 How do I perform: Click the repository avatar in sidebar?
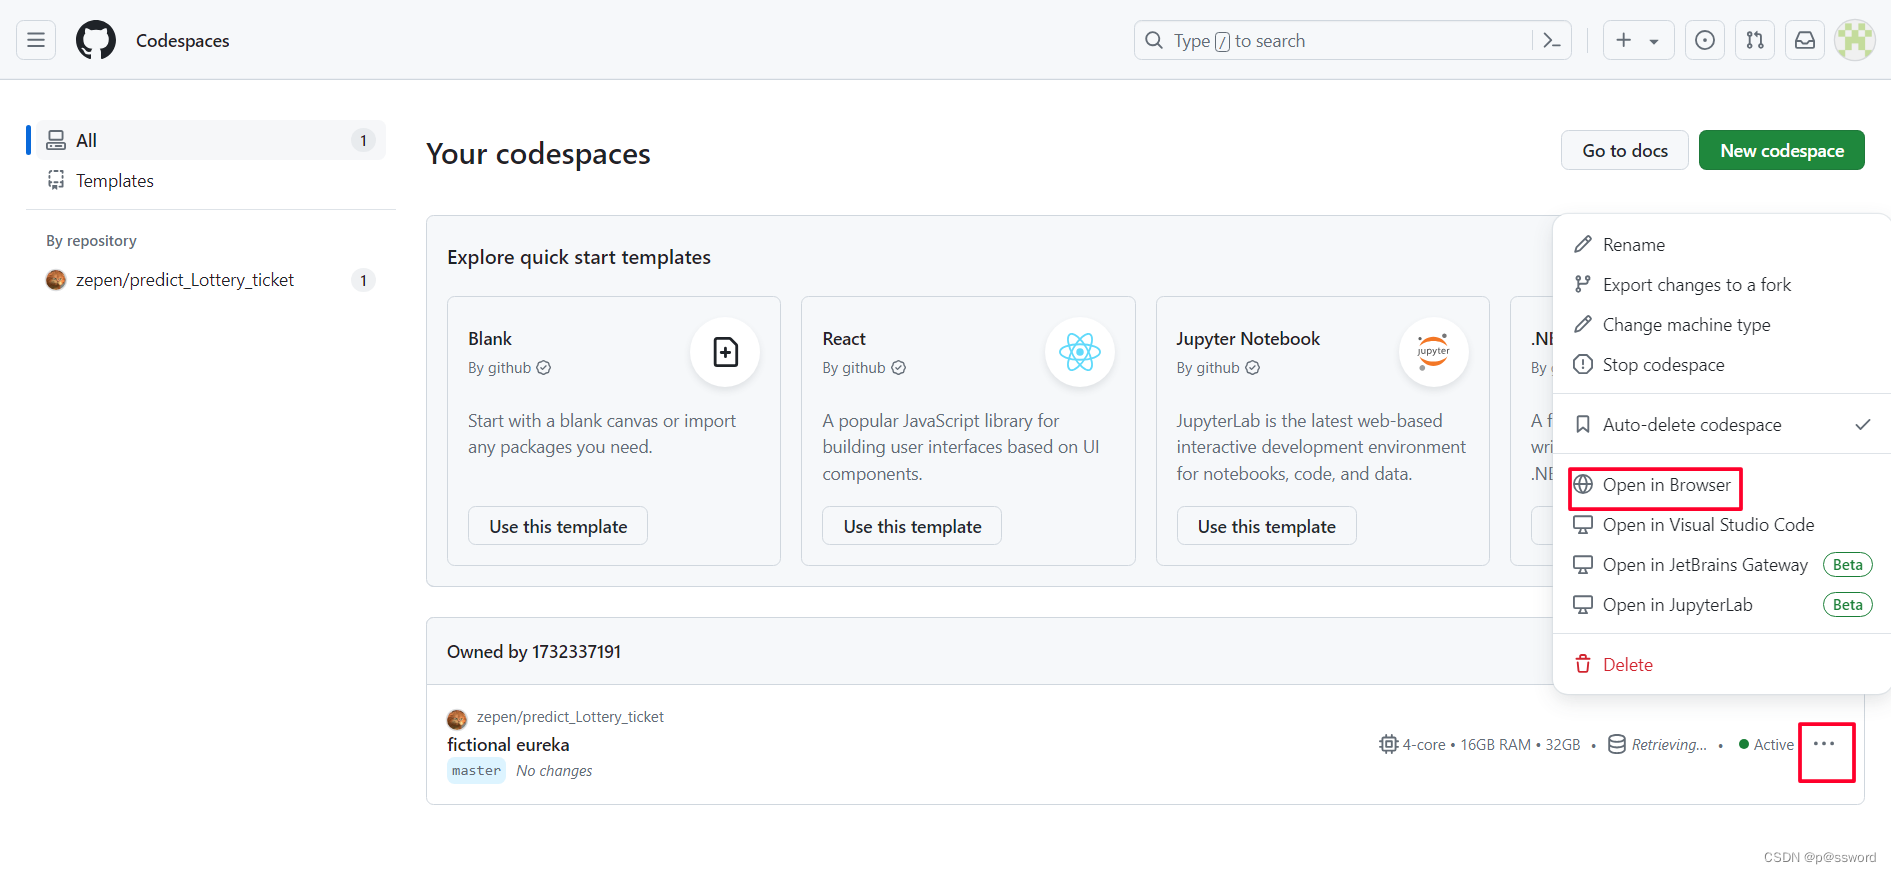coord(56,280)
